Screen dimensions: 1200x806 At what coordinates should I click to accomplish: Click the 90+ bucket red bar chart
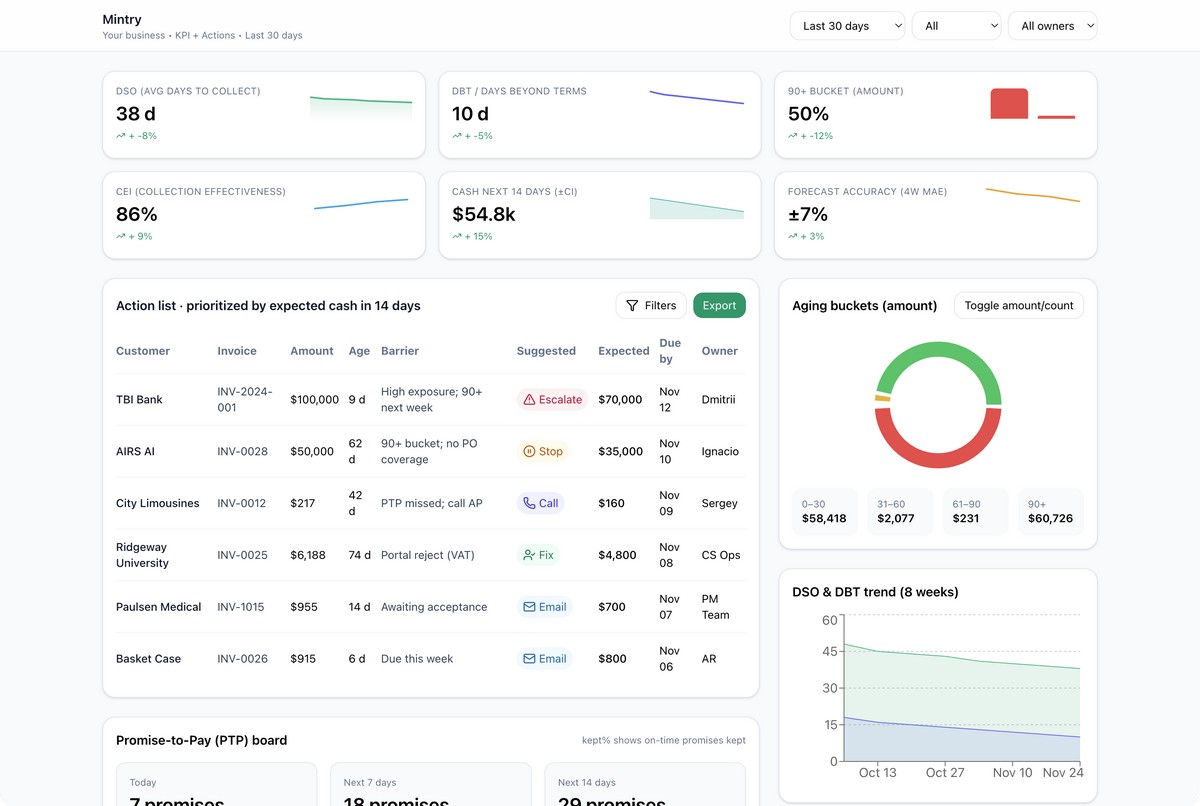[x=1009, y=104]
